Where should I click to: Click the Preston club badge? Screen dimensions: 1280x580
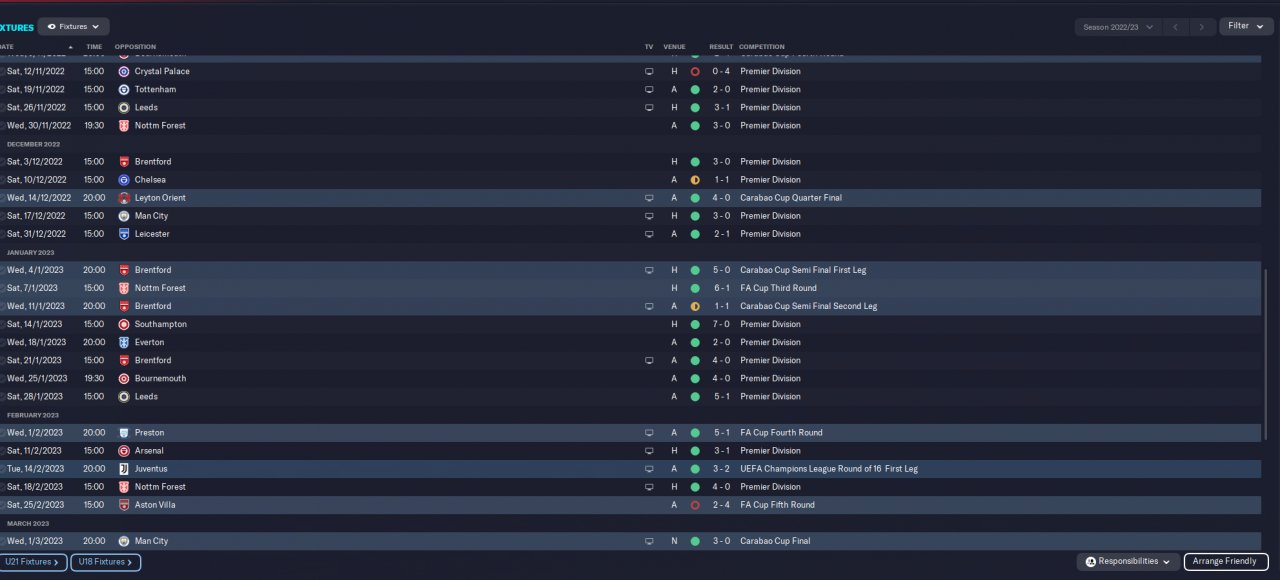pos(124,433)
